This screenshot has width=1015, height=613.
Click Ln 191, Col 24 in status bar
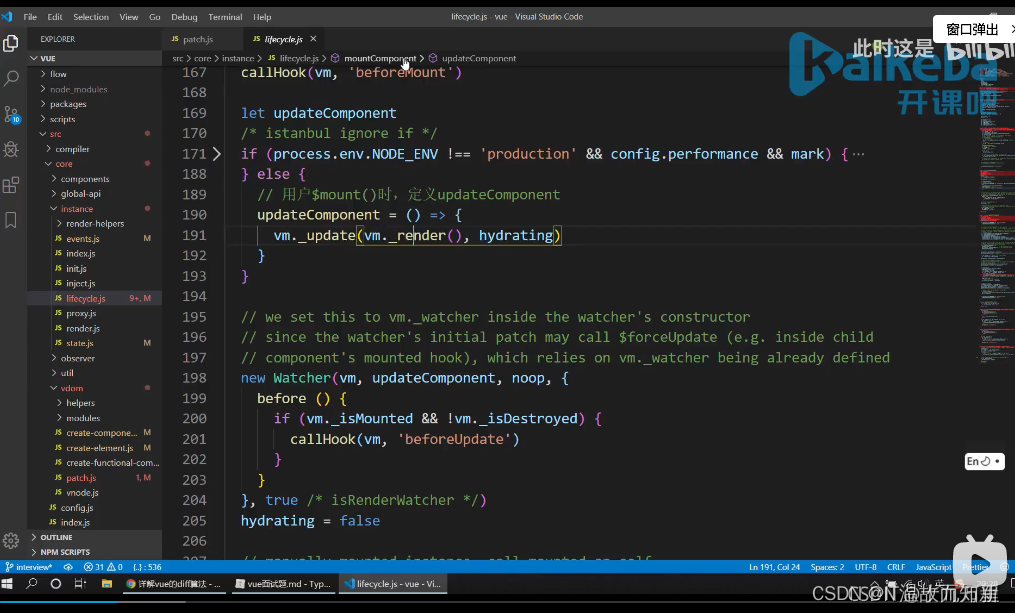(774, 567)
